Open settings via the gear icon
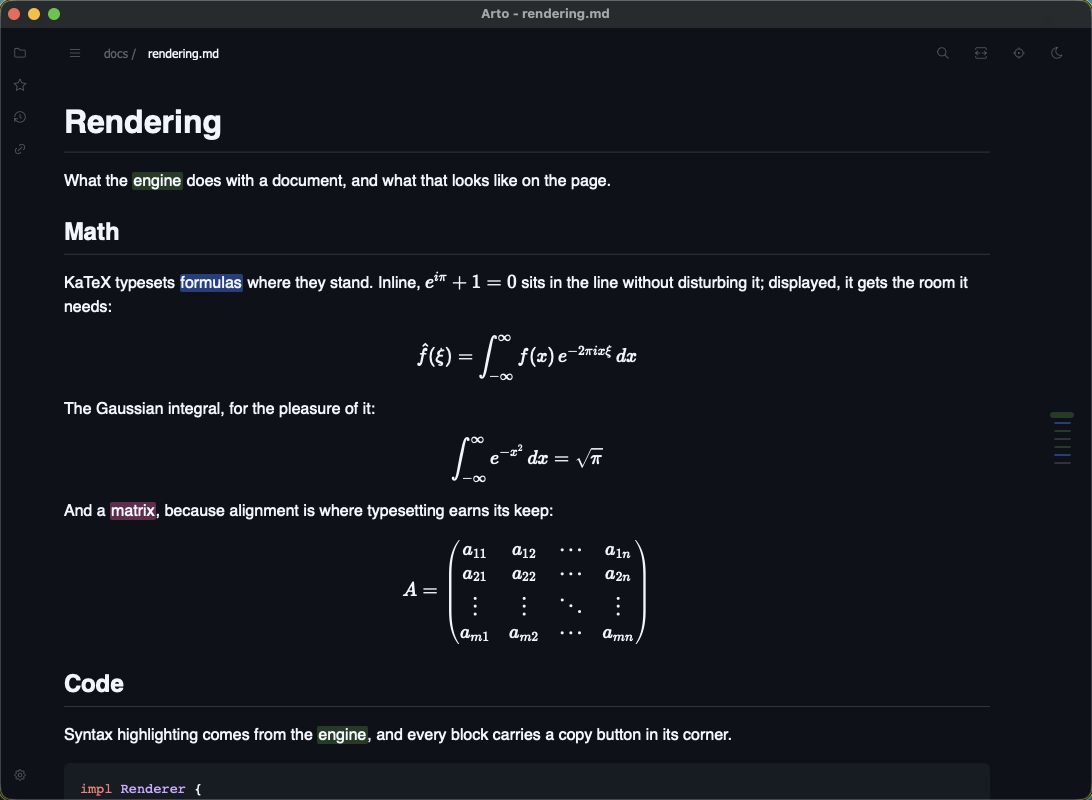The width and height of the screenshot is (1092, 800). pos(20,775)
